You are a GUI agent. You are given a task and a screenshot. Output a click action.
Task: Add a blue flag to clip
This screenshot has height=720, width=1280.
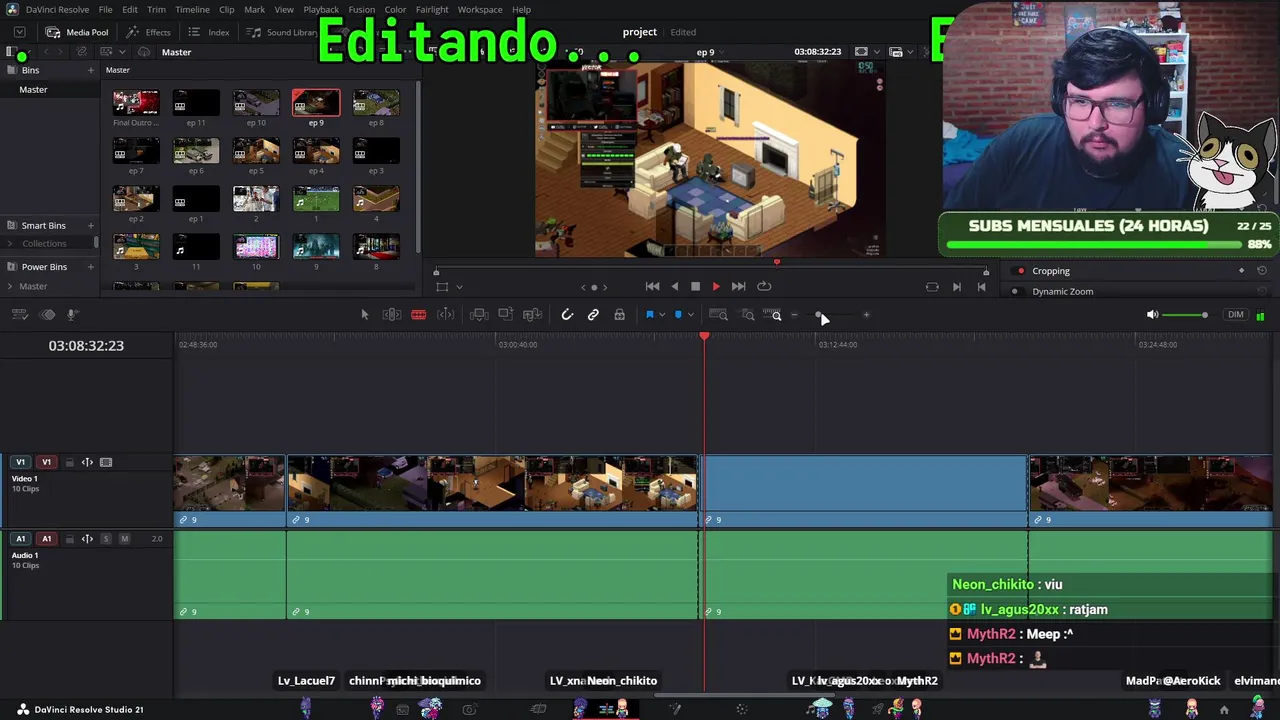pyautogui.click(x=649, y=315)
